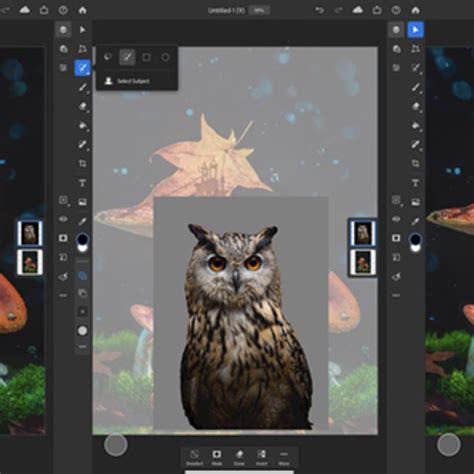Tap Deselect in the bottom selection bar
474x474 pixels.
(194, 458)
